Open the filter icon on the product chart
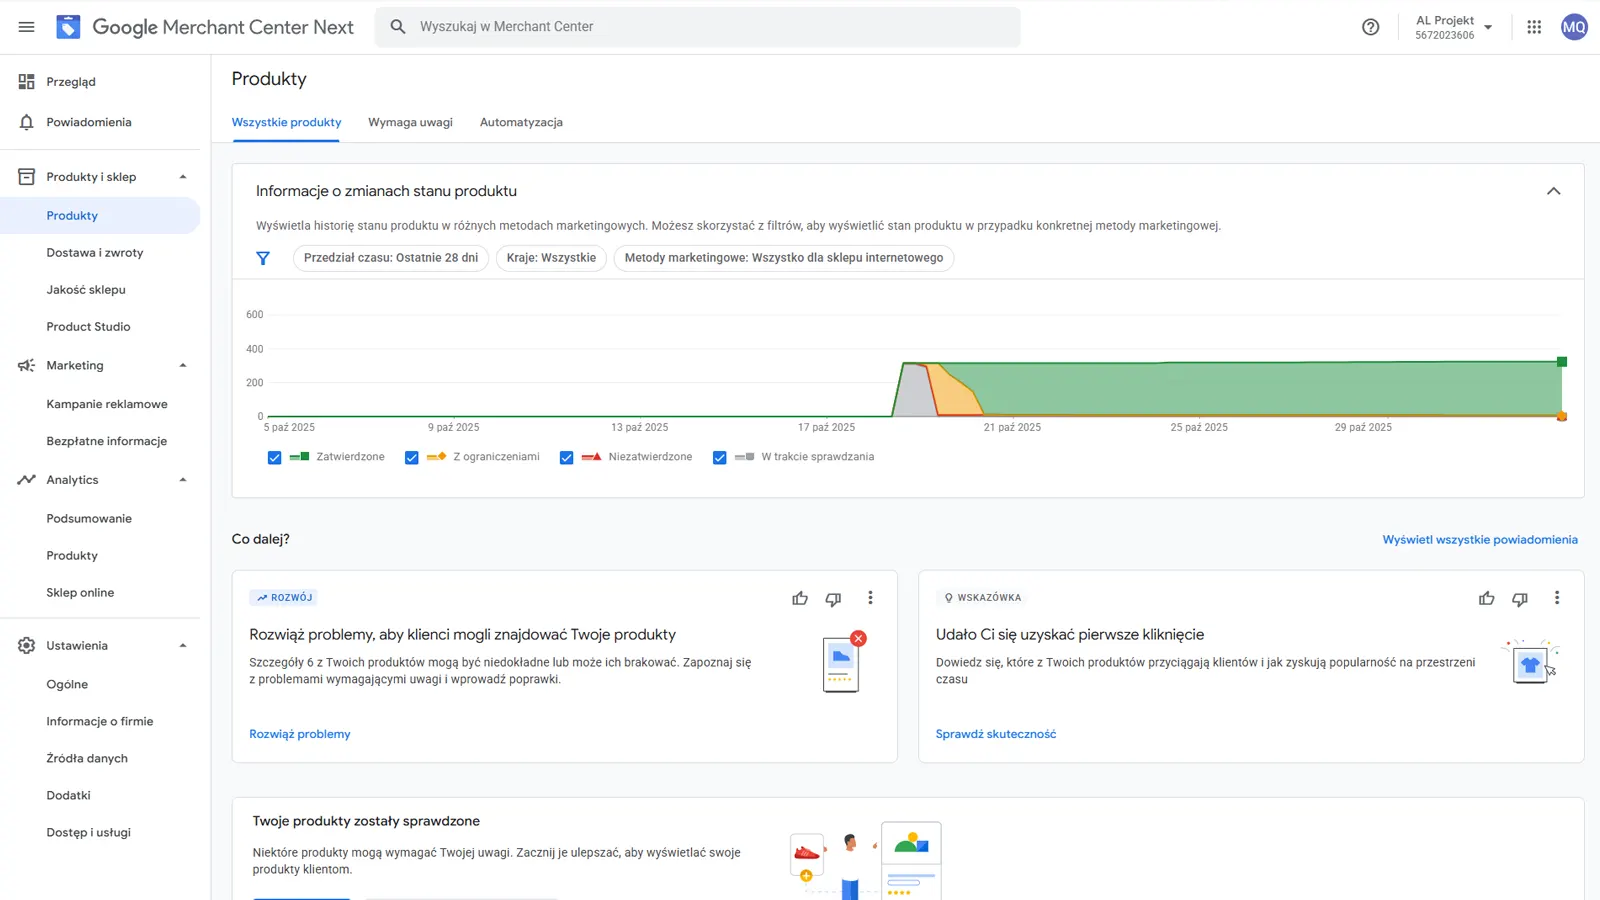 (x=263, y=258)
